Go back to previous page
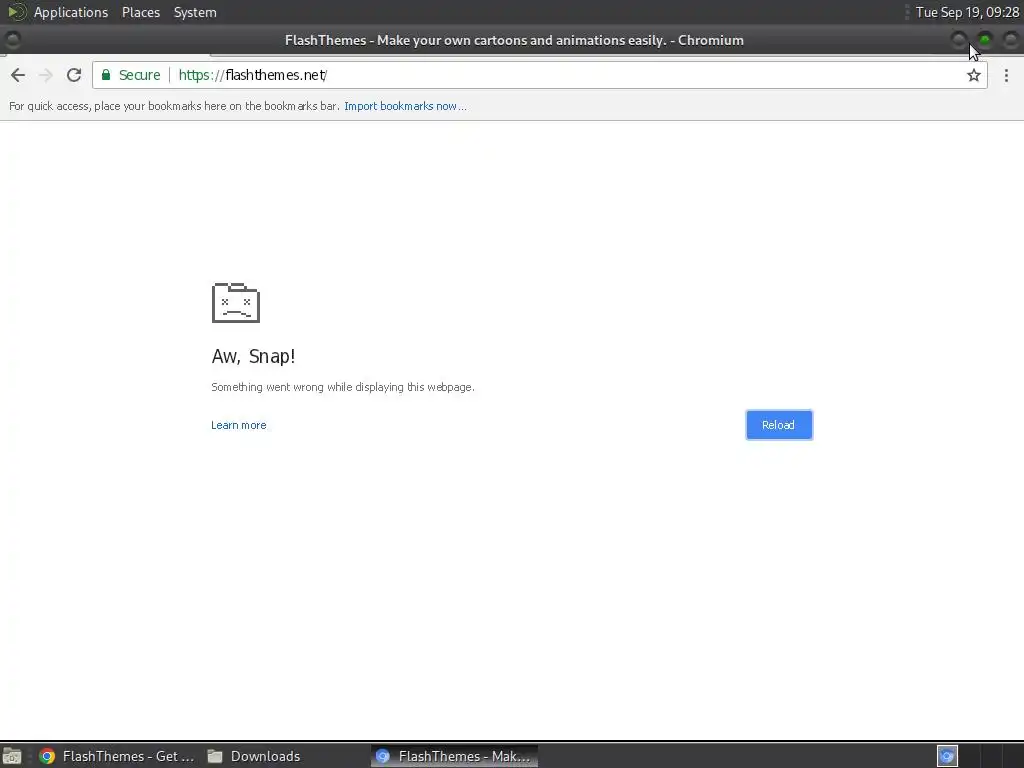1024x768 pixels. 18,75
